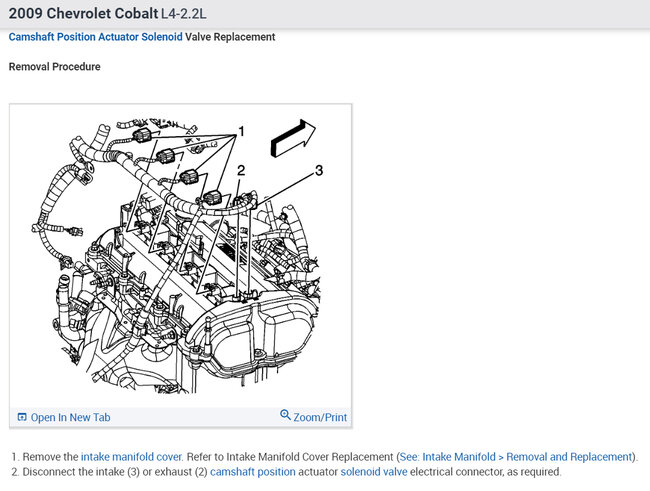Image resolution: width=650 pixels, height=491 pixels.
Task: Open the Camshaft Position Actuator Solenoid link
Action: click(95, 37)
